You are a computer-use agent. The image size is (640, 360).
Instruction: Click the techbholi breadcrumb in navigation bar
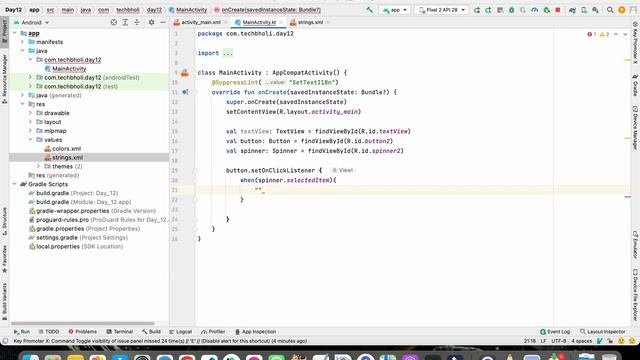tap(128, 10)
